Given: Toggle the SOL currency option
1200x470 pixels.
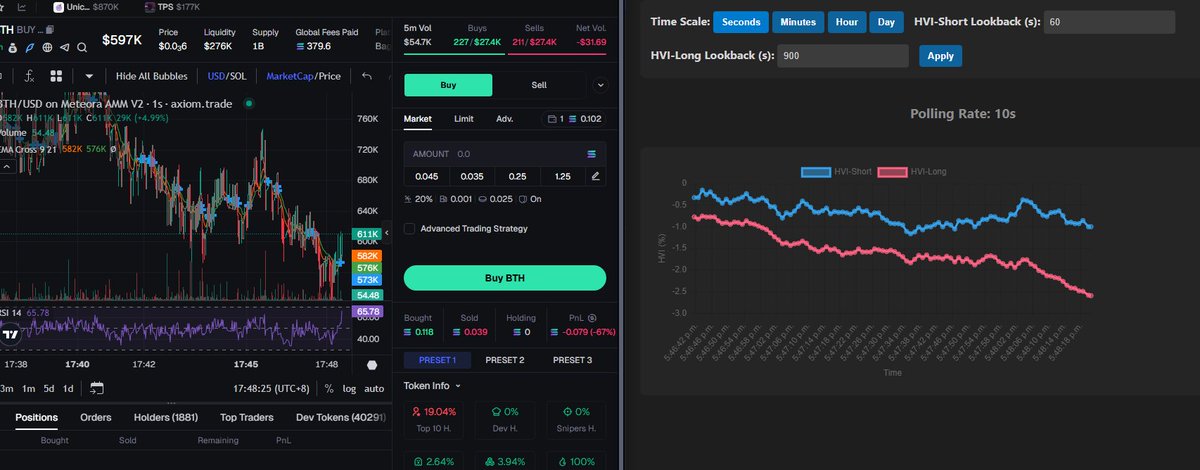Looking at the screenshot, I should point(237,76).
